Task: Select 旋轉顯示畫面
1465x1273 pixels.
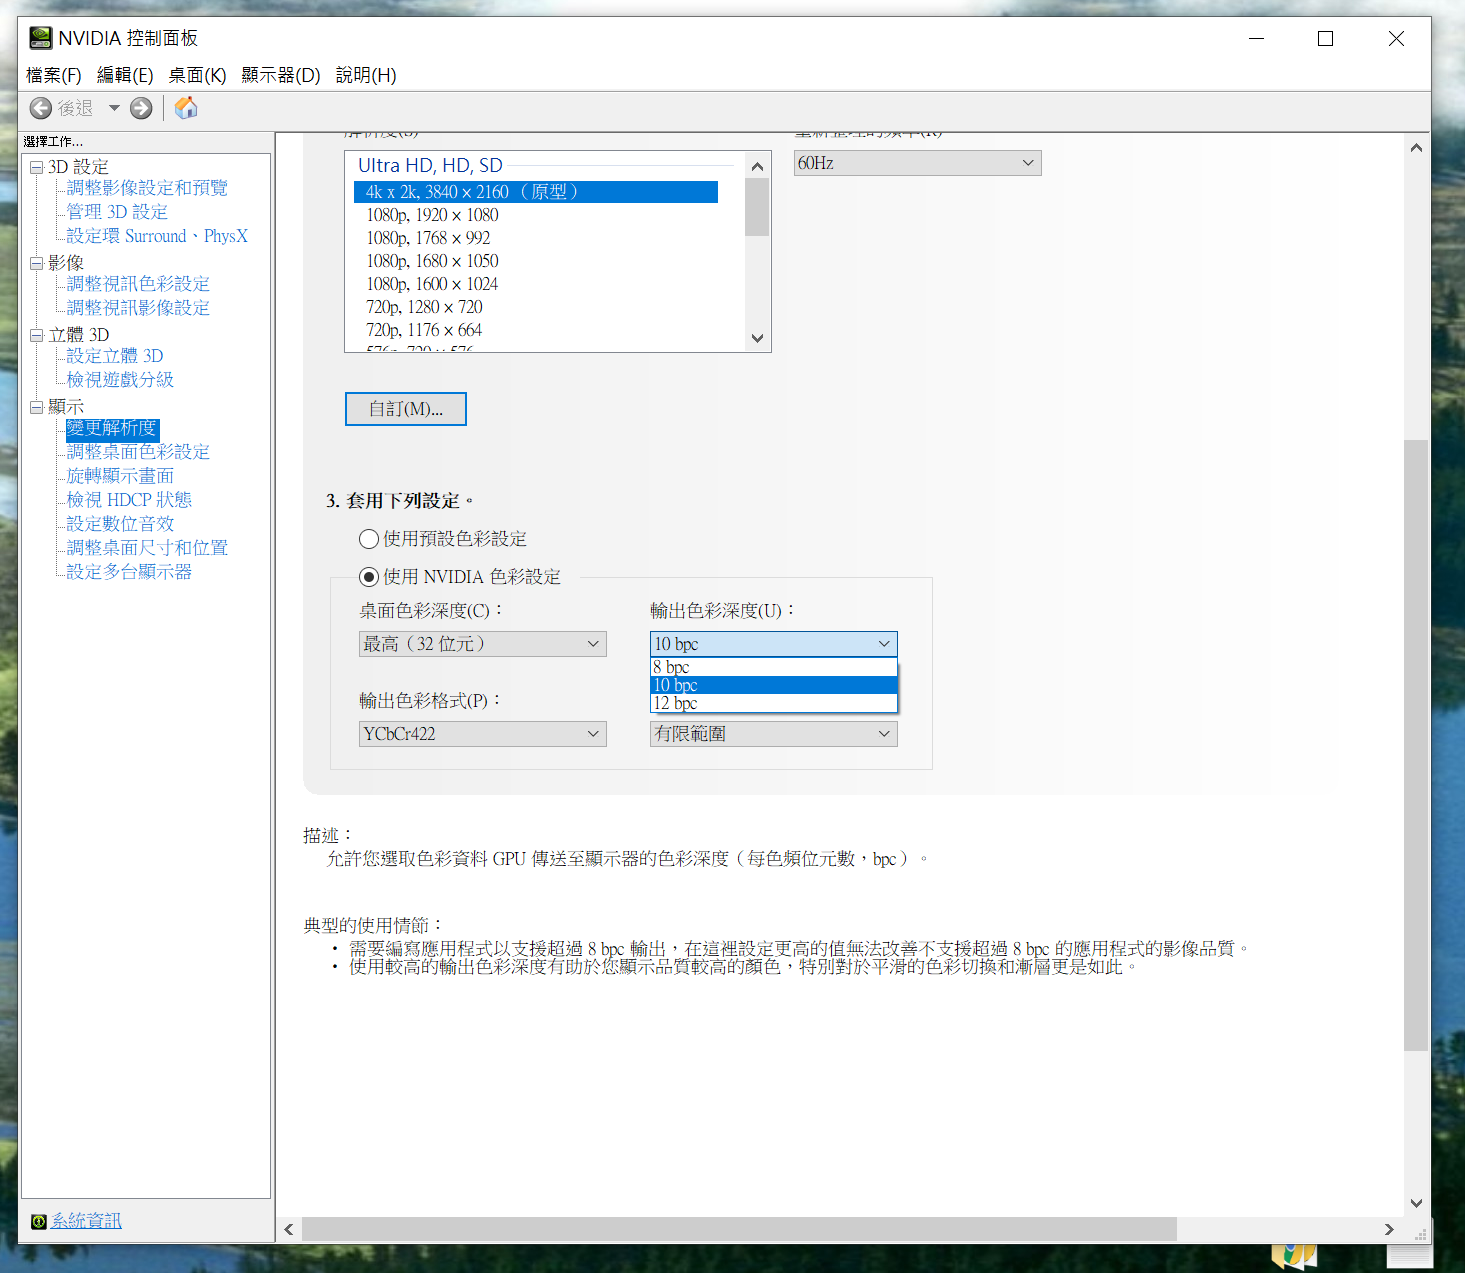Action: point(120,476)
